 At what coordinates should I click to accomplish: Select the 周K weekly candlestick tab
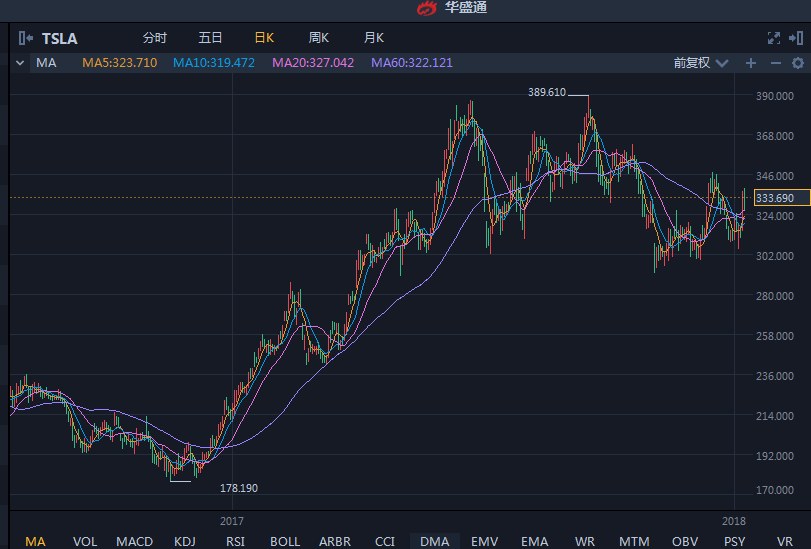click(319, 38)
